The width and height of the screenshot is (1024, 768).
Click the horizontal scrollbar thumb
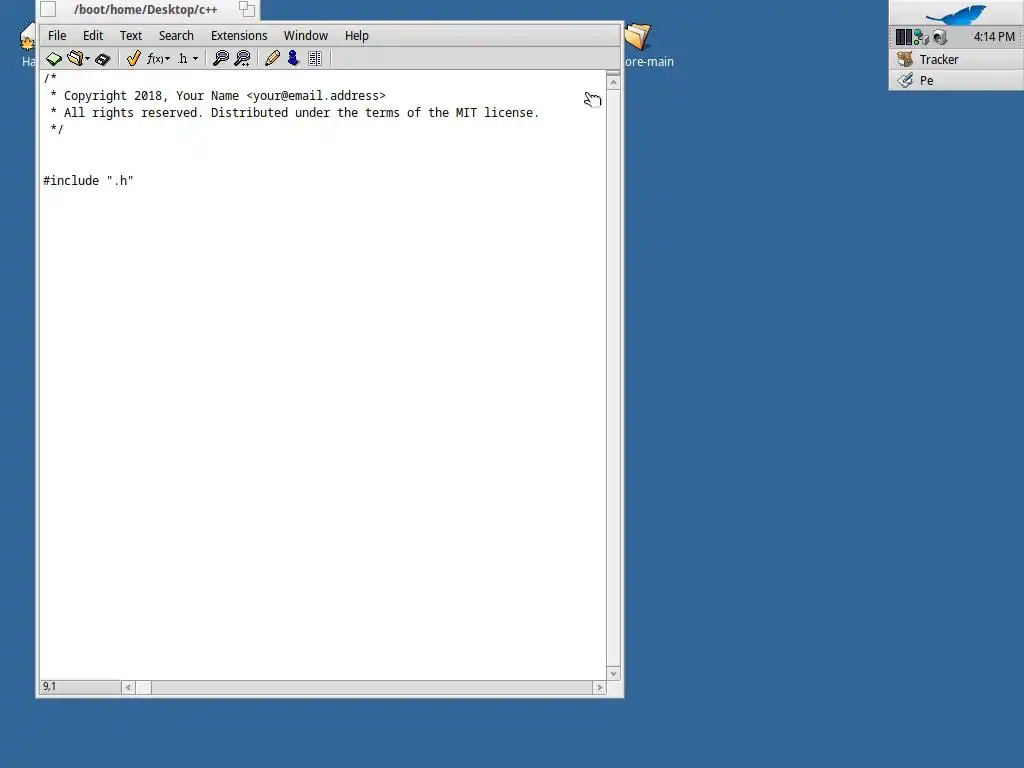144,687
